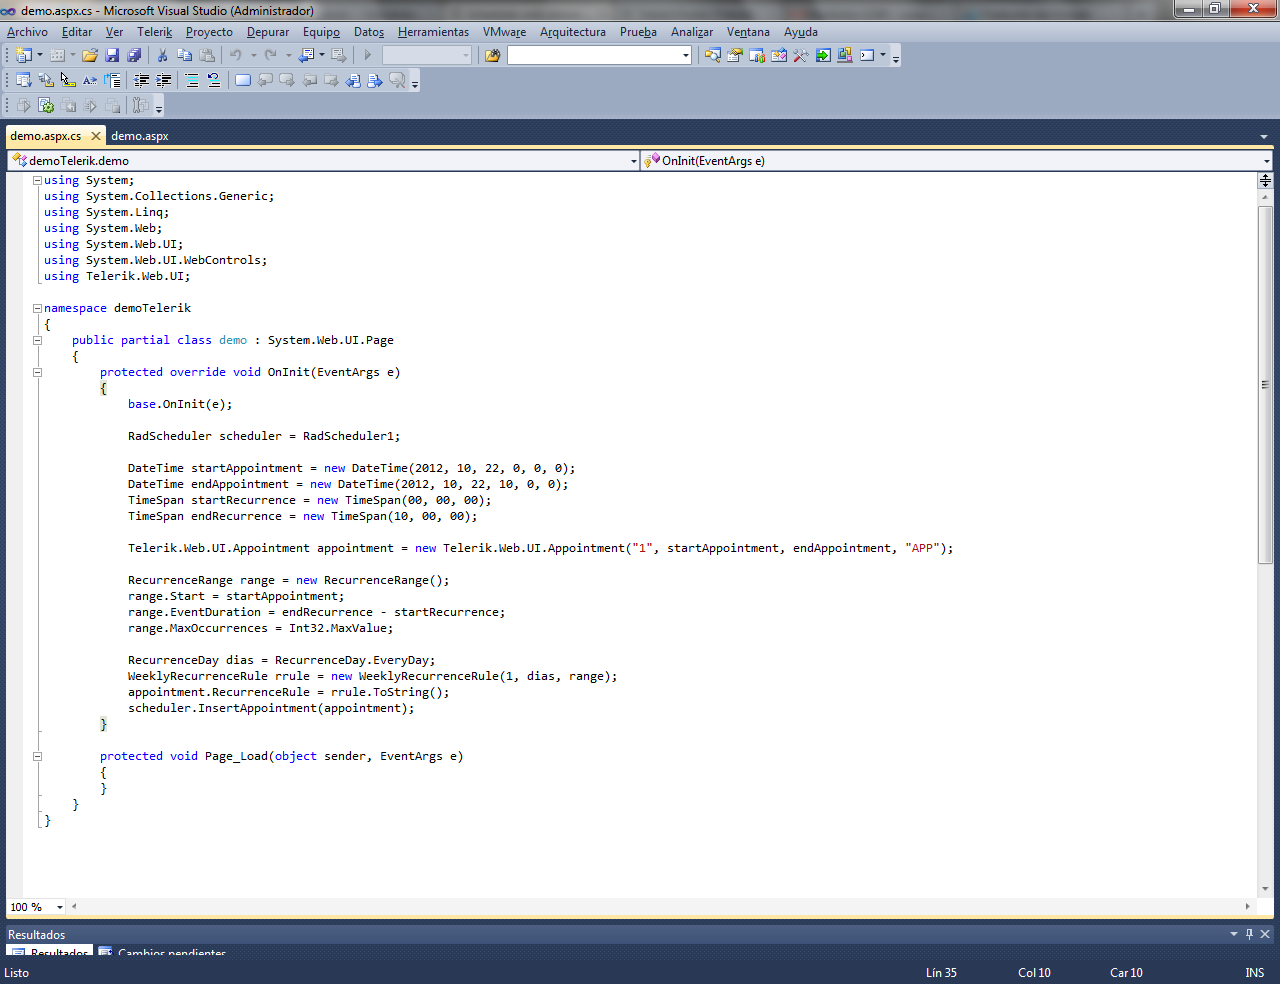
Task: Open the Depurar menu
Action: click(268, 32)
